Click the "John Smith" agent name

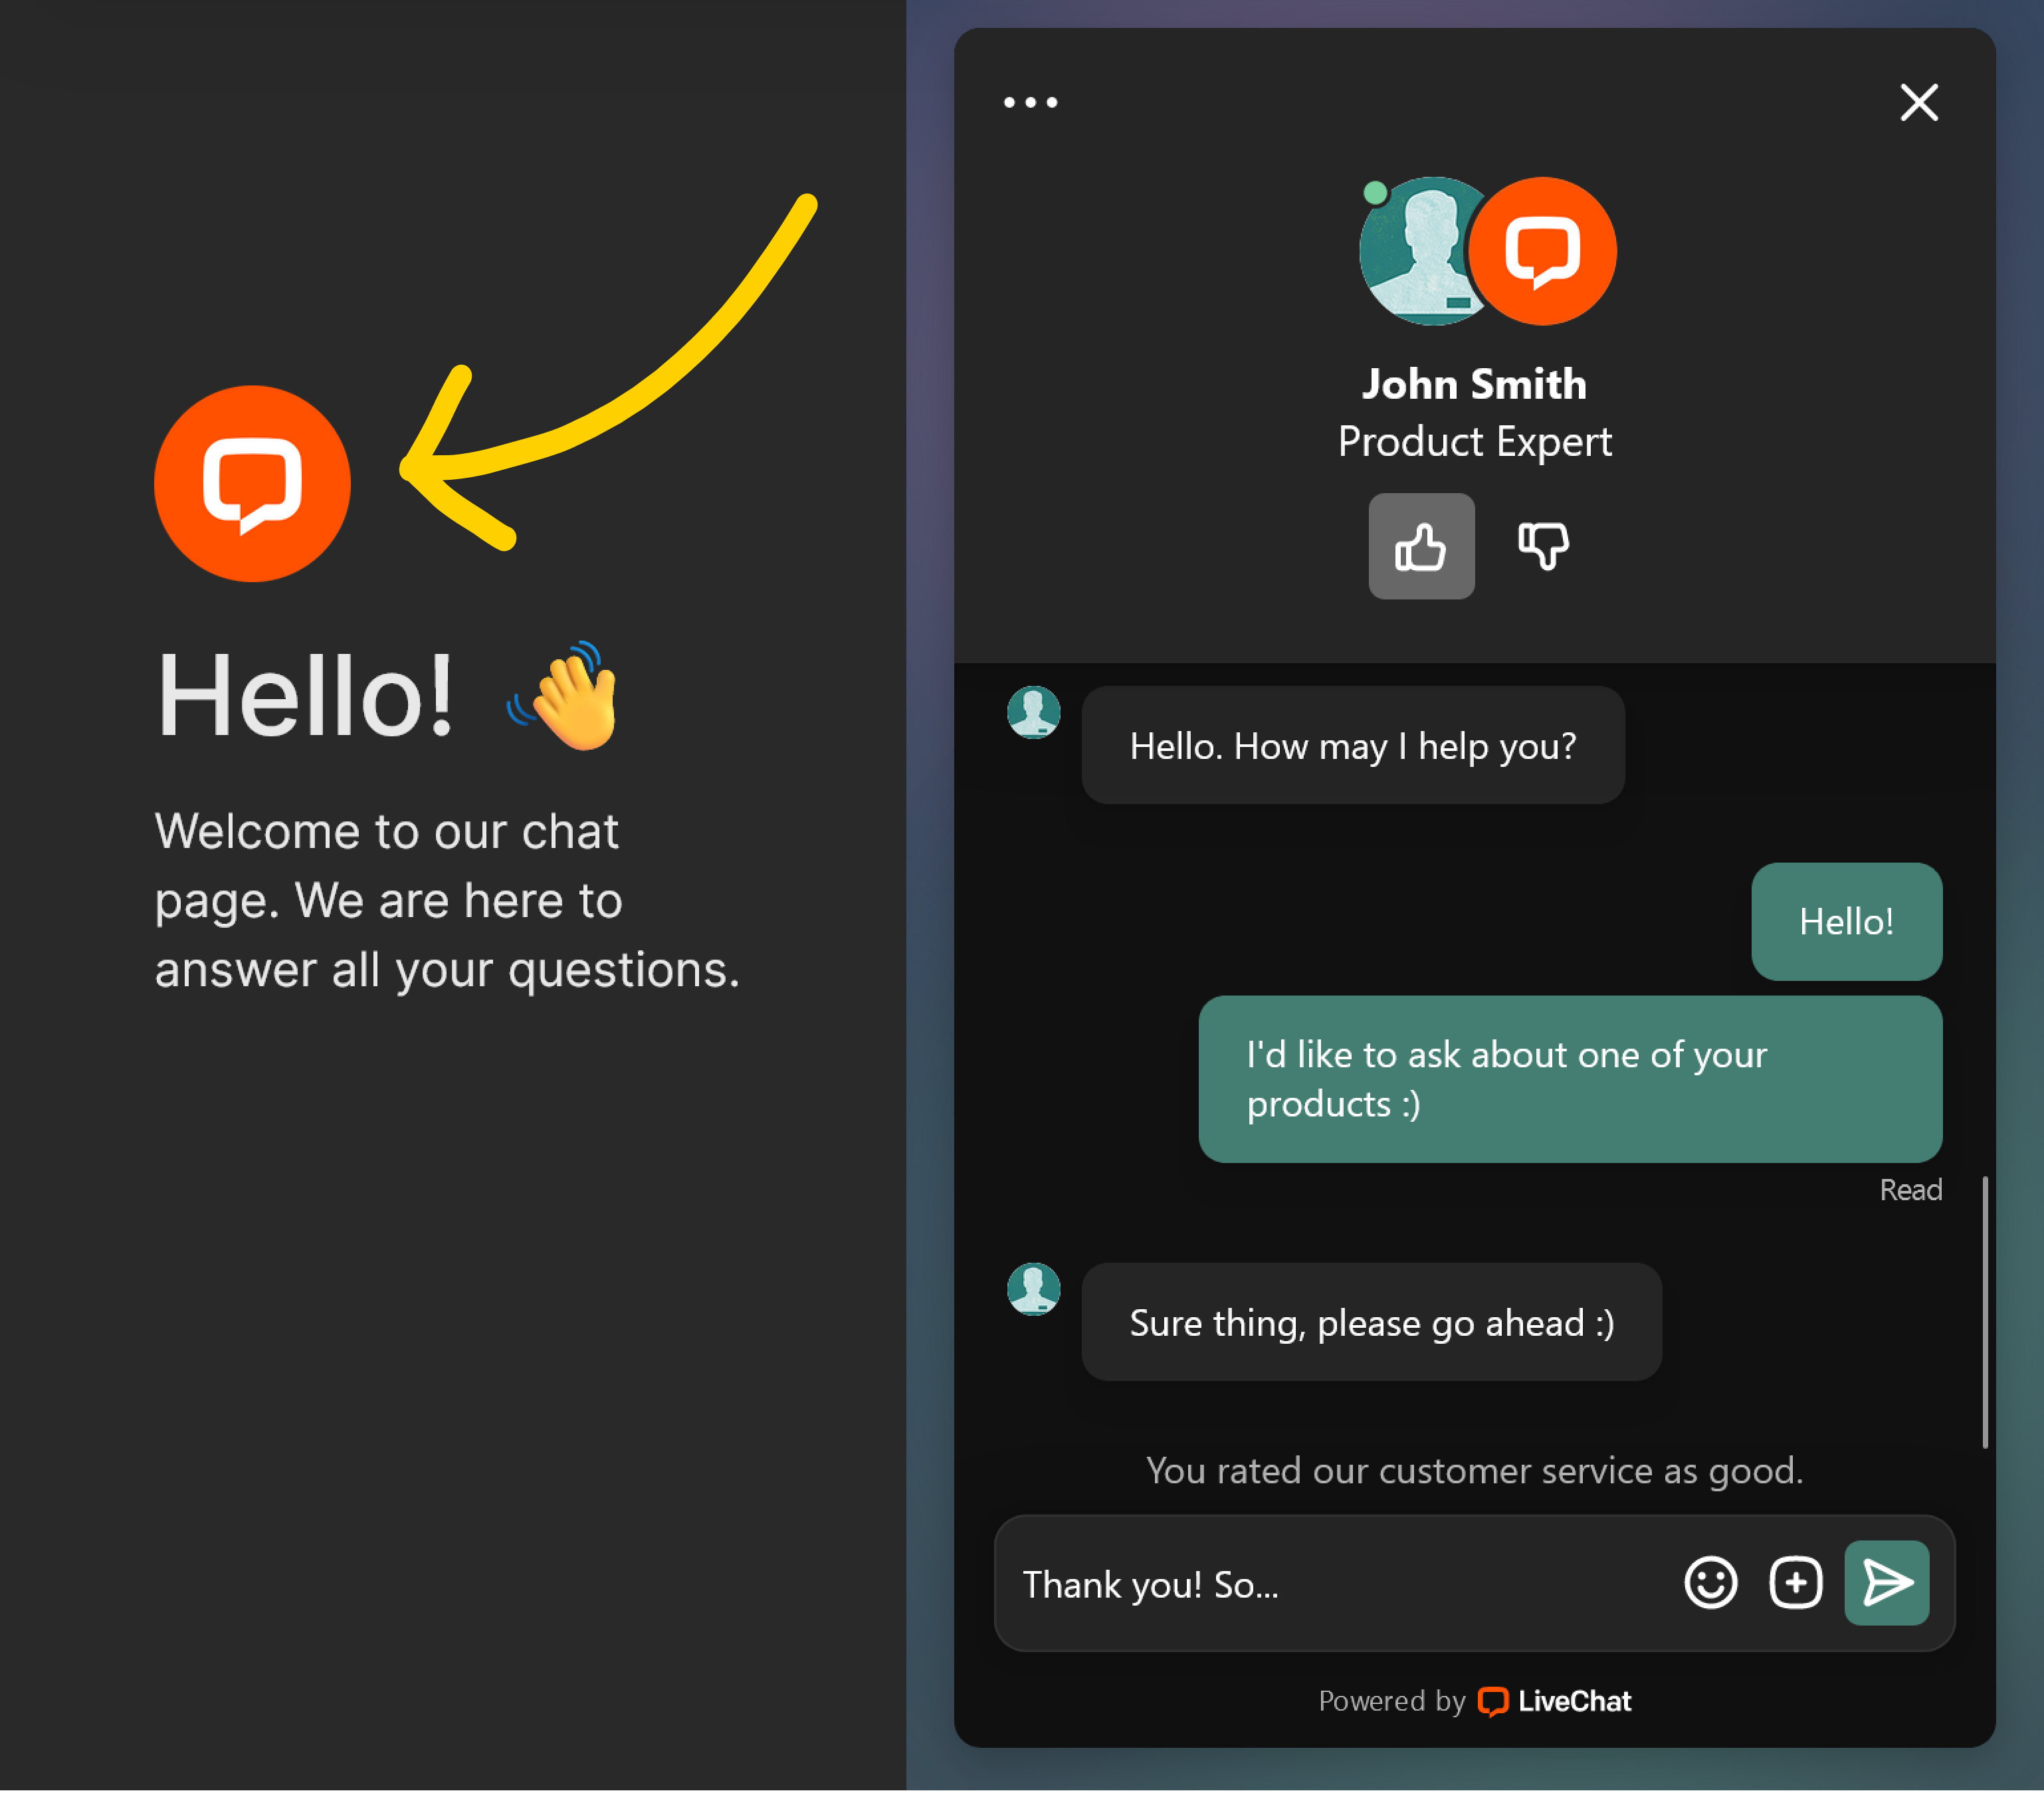pyautogui.click(x=1474, y=384)
